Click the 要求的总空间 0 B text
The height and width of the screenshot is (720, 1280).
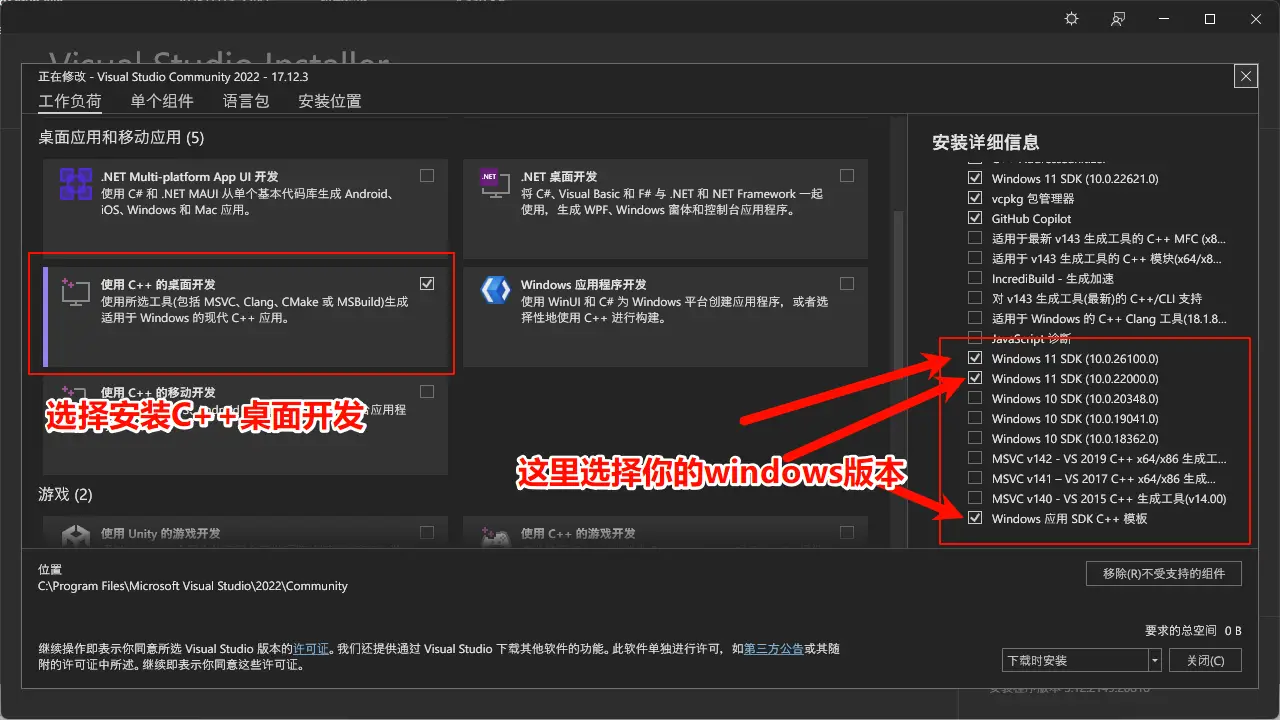1193,630
